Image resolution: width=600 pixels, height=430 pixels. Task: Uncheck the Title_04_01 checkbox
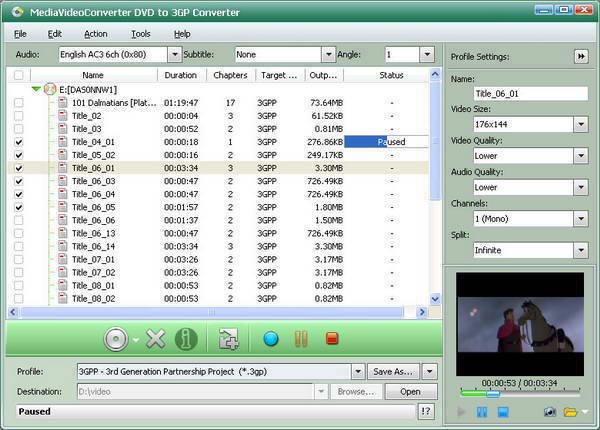click(18, 142)
